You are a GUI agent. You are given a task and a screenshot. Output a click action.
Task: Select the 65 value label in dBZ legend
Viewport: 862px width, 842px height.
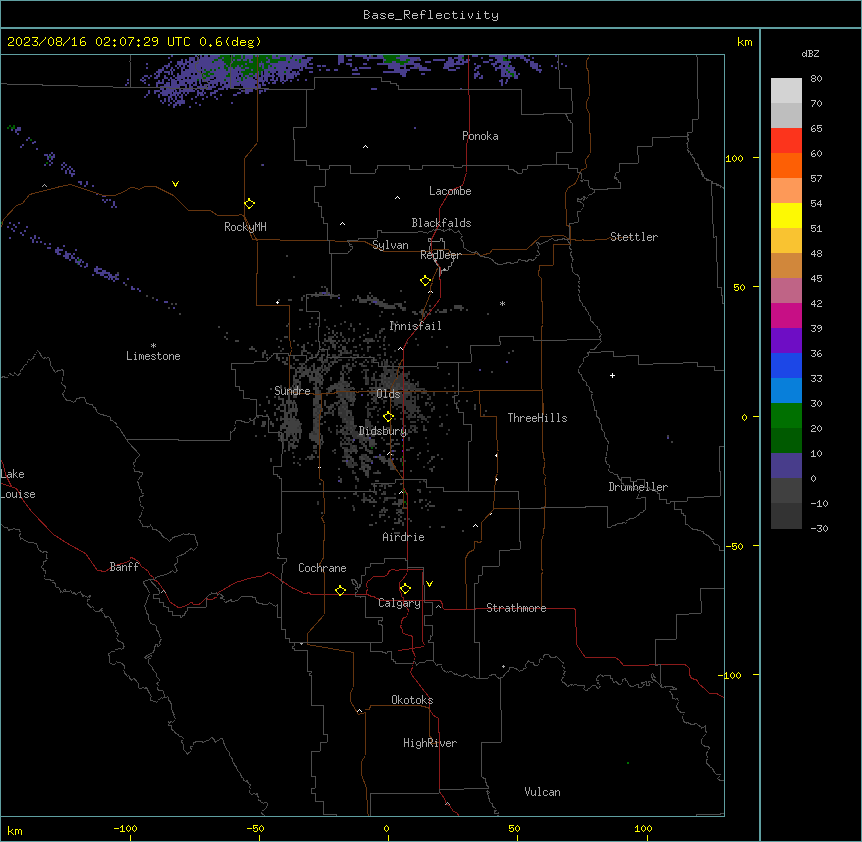(816, 129)
